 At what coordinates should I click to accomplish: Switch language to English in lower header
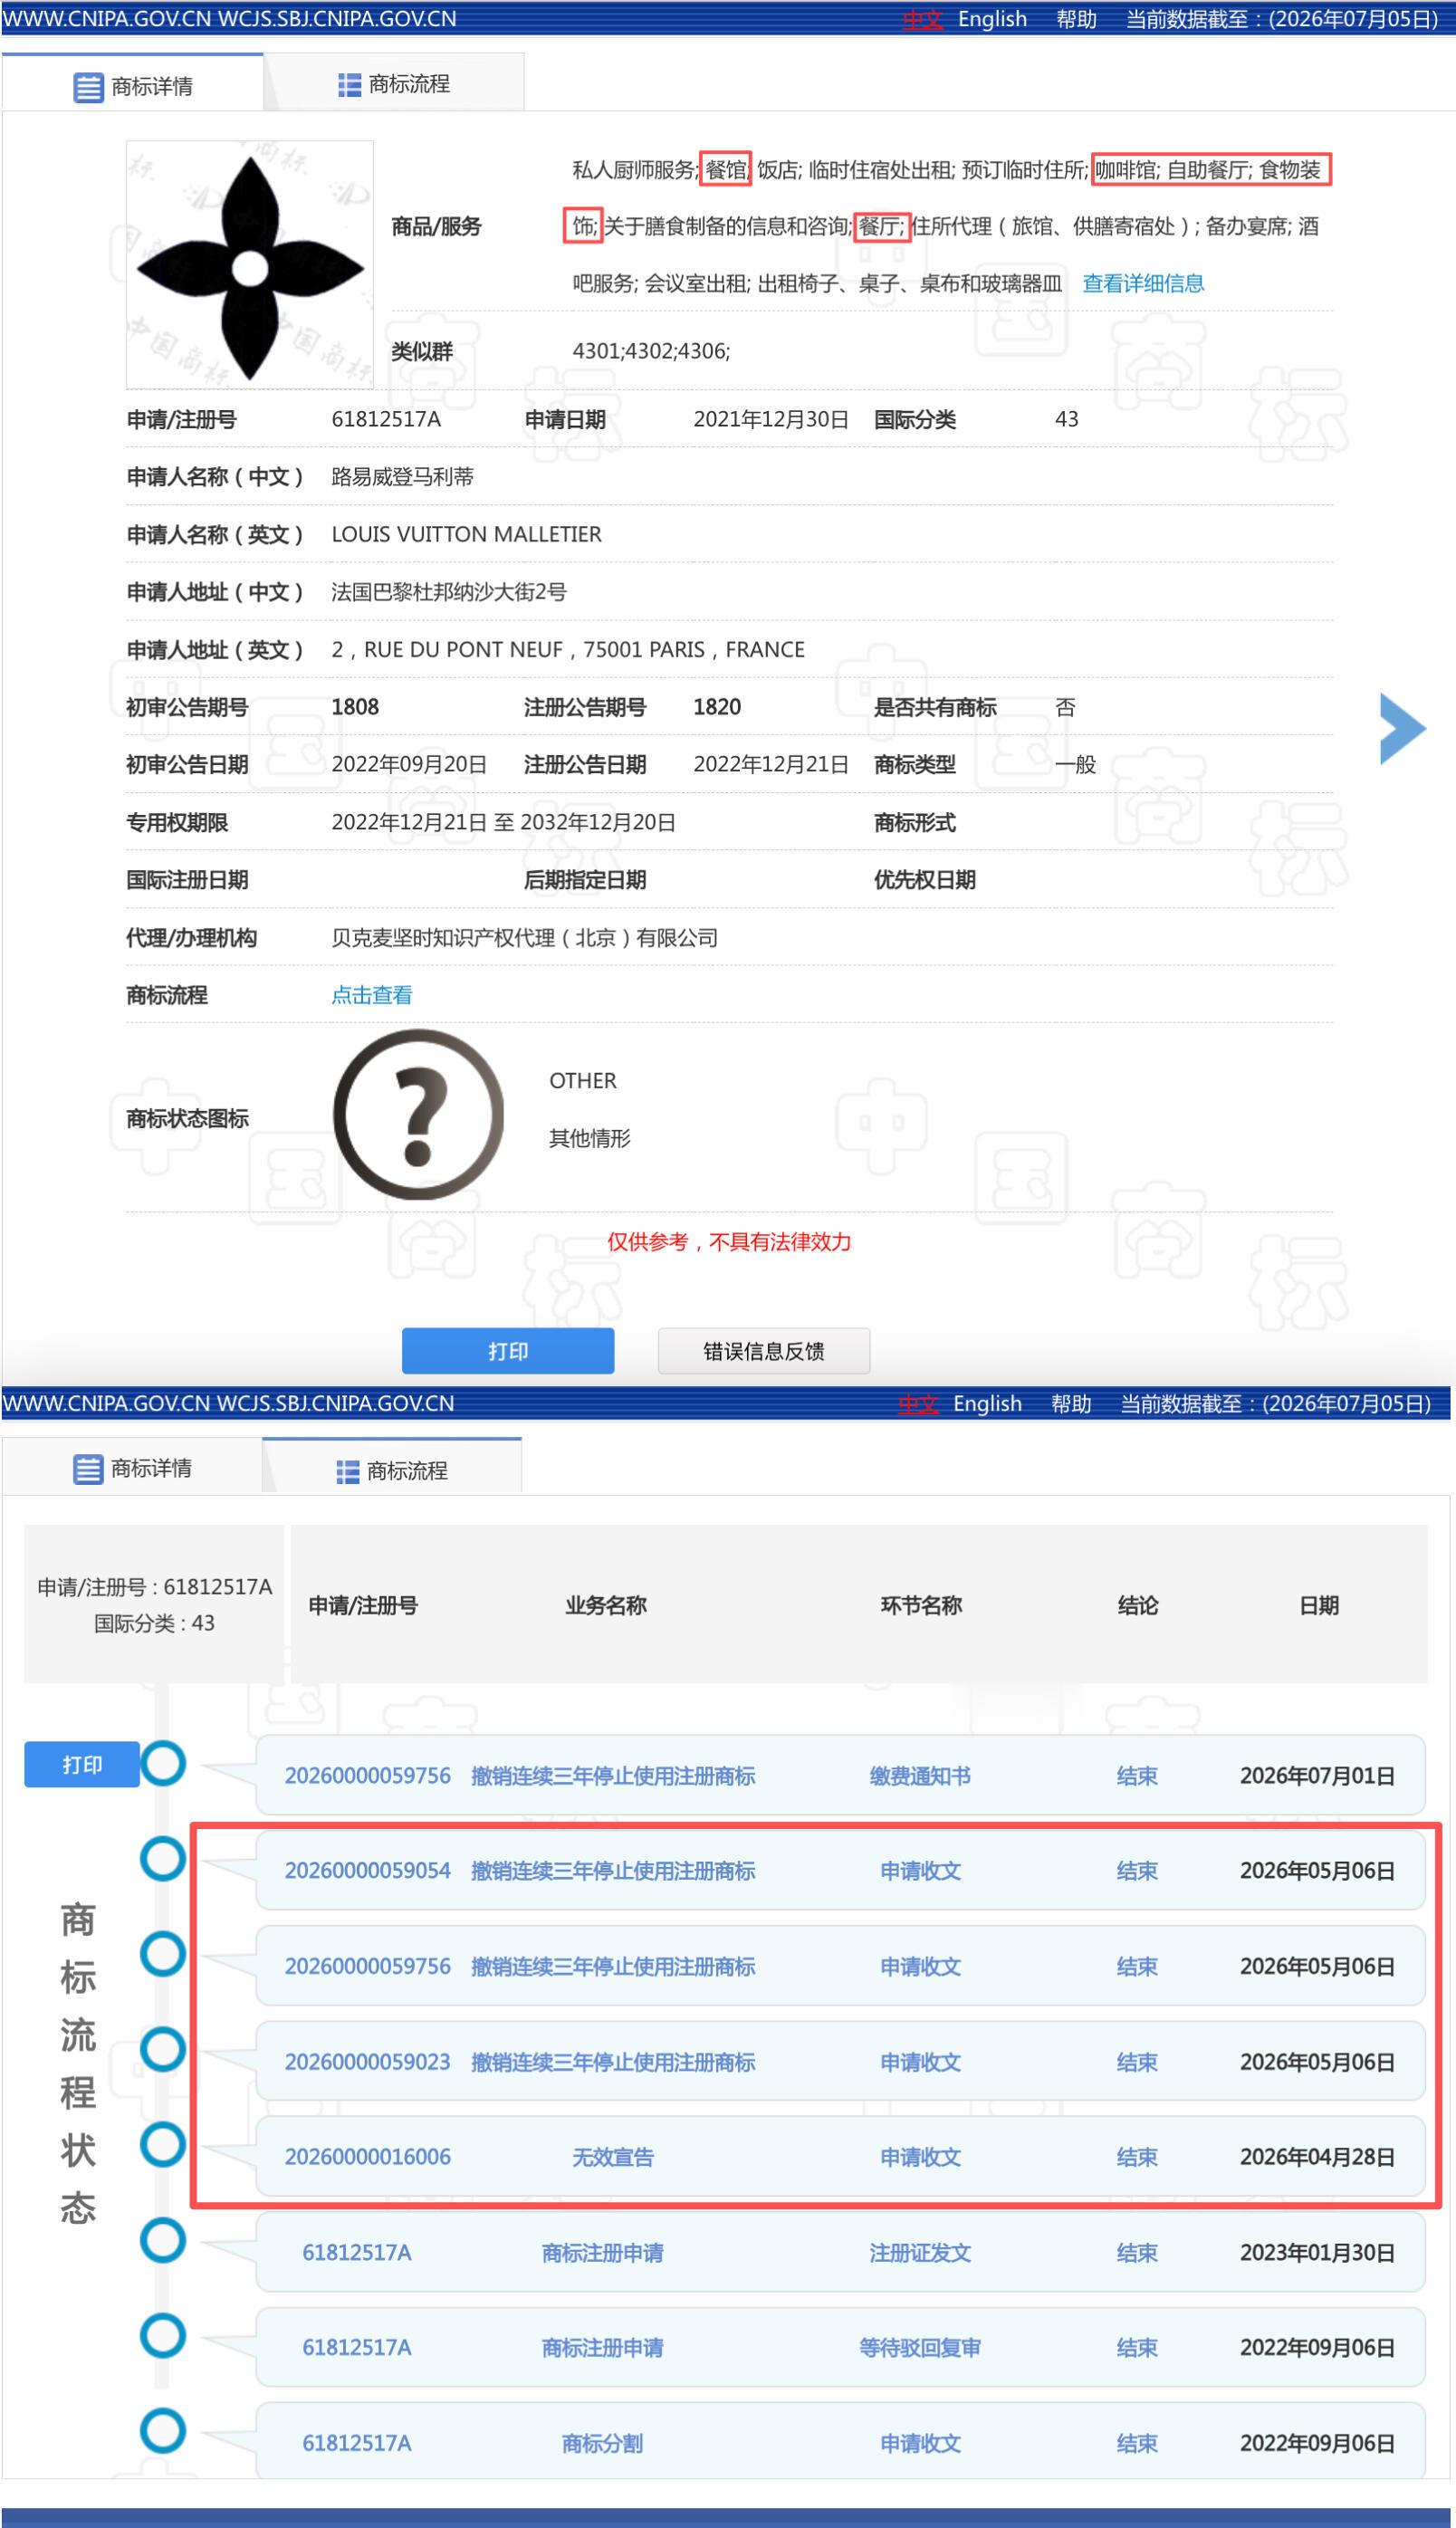tap(987, 1403)
